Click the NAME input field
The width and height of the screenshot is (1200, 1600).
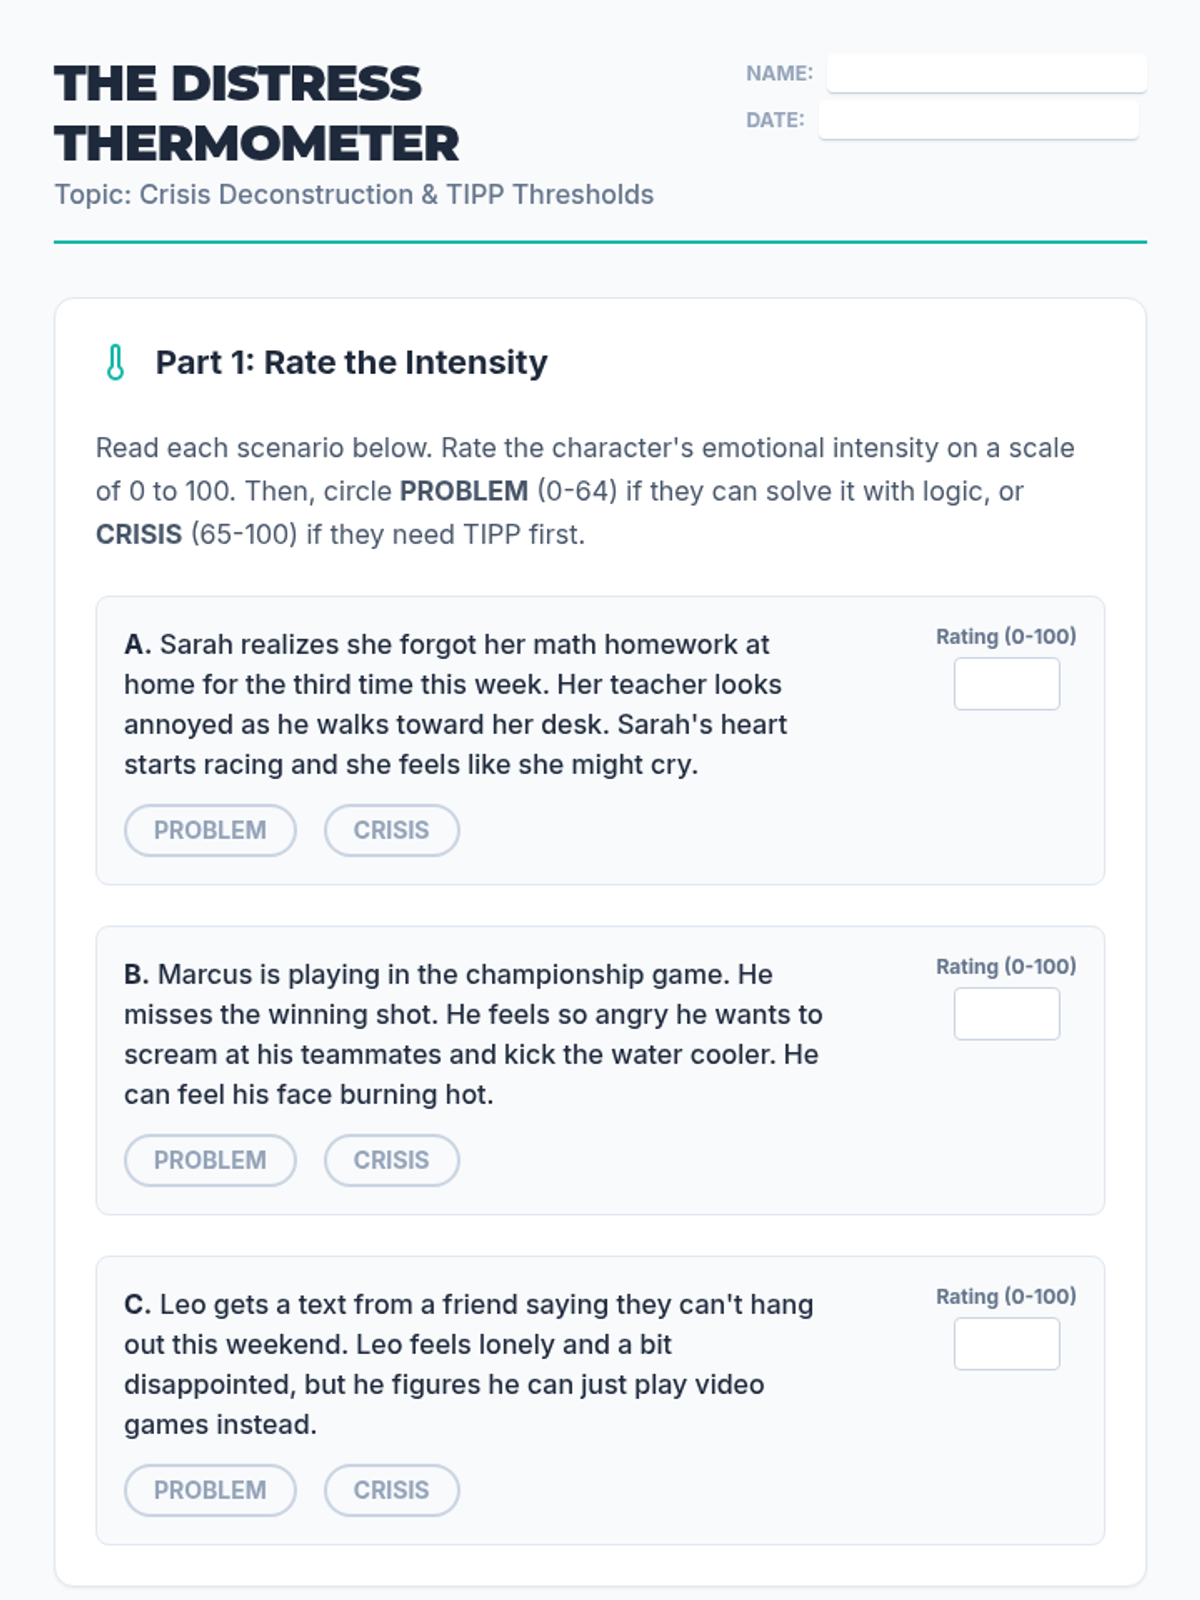tap(986, 73)
